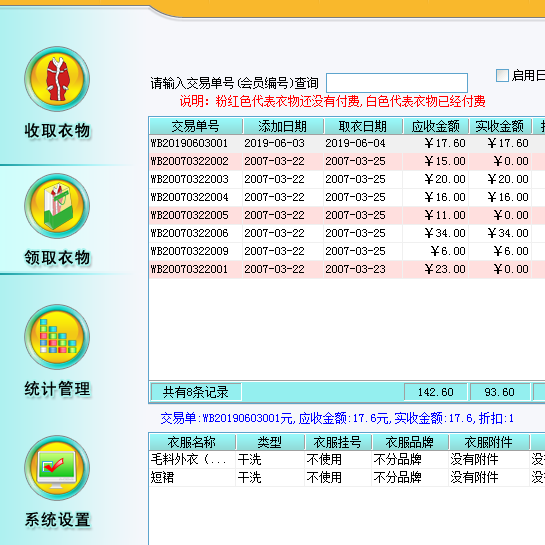
Task: Open the 收取衣物 red coat icon
Action: tap(57, 79)
